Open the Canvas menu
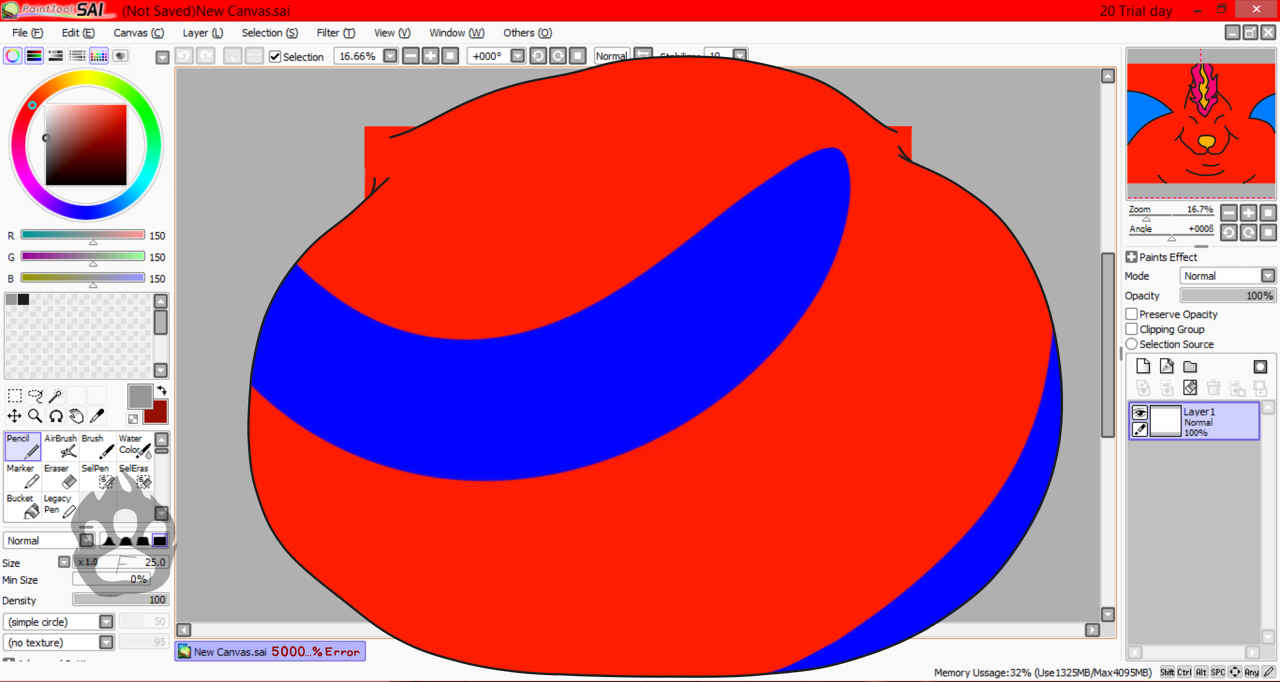The image size is (1280, 682). click(x=138, y=33)
